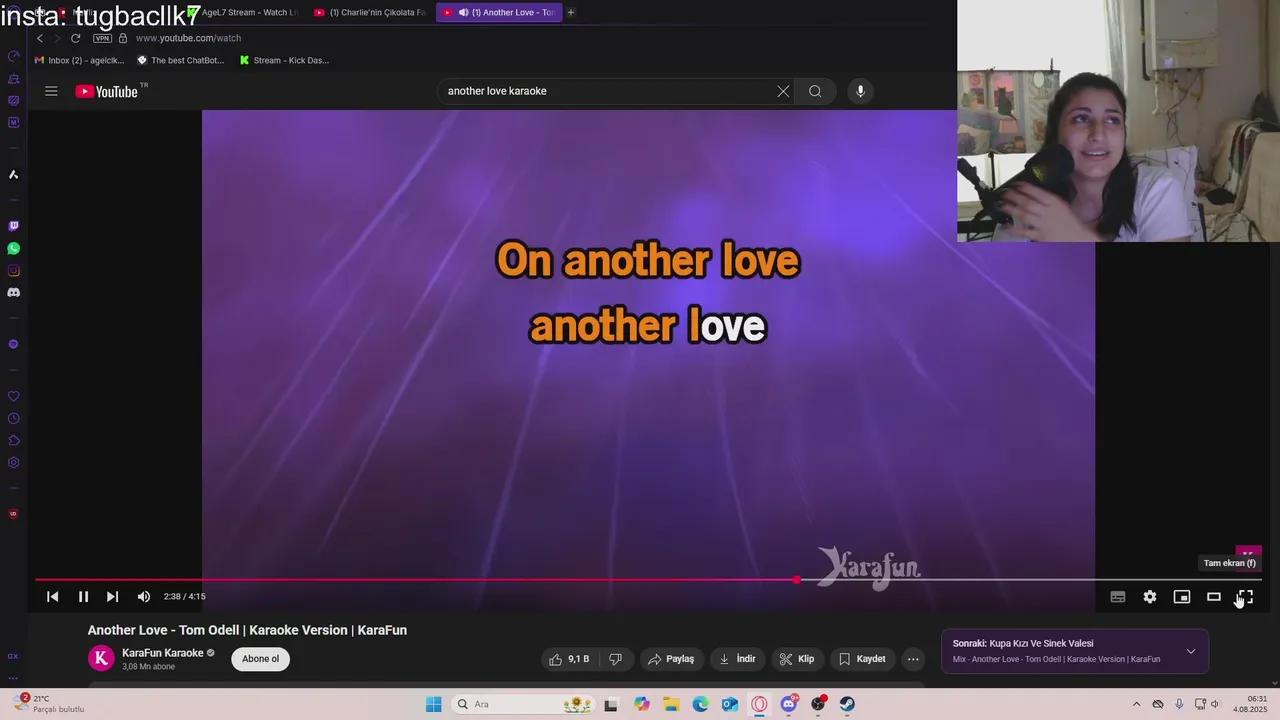Open Twitch in the Opera sidebar
Screen dimensions: 1280x720
(14, 226)
